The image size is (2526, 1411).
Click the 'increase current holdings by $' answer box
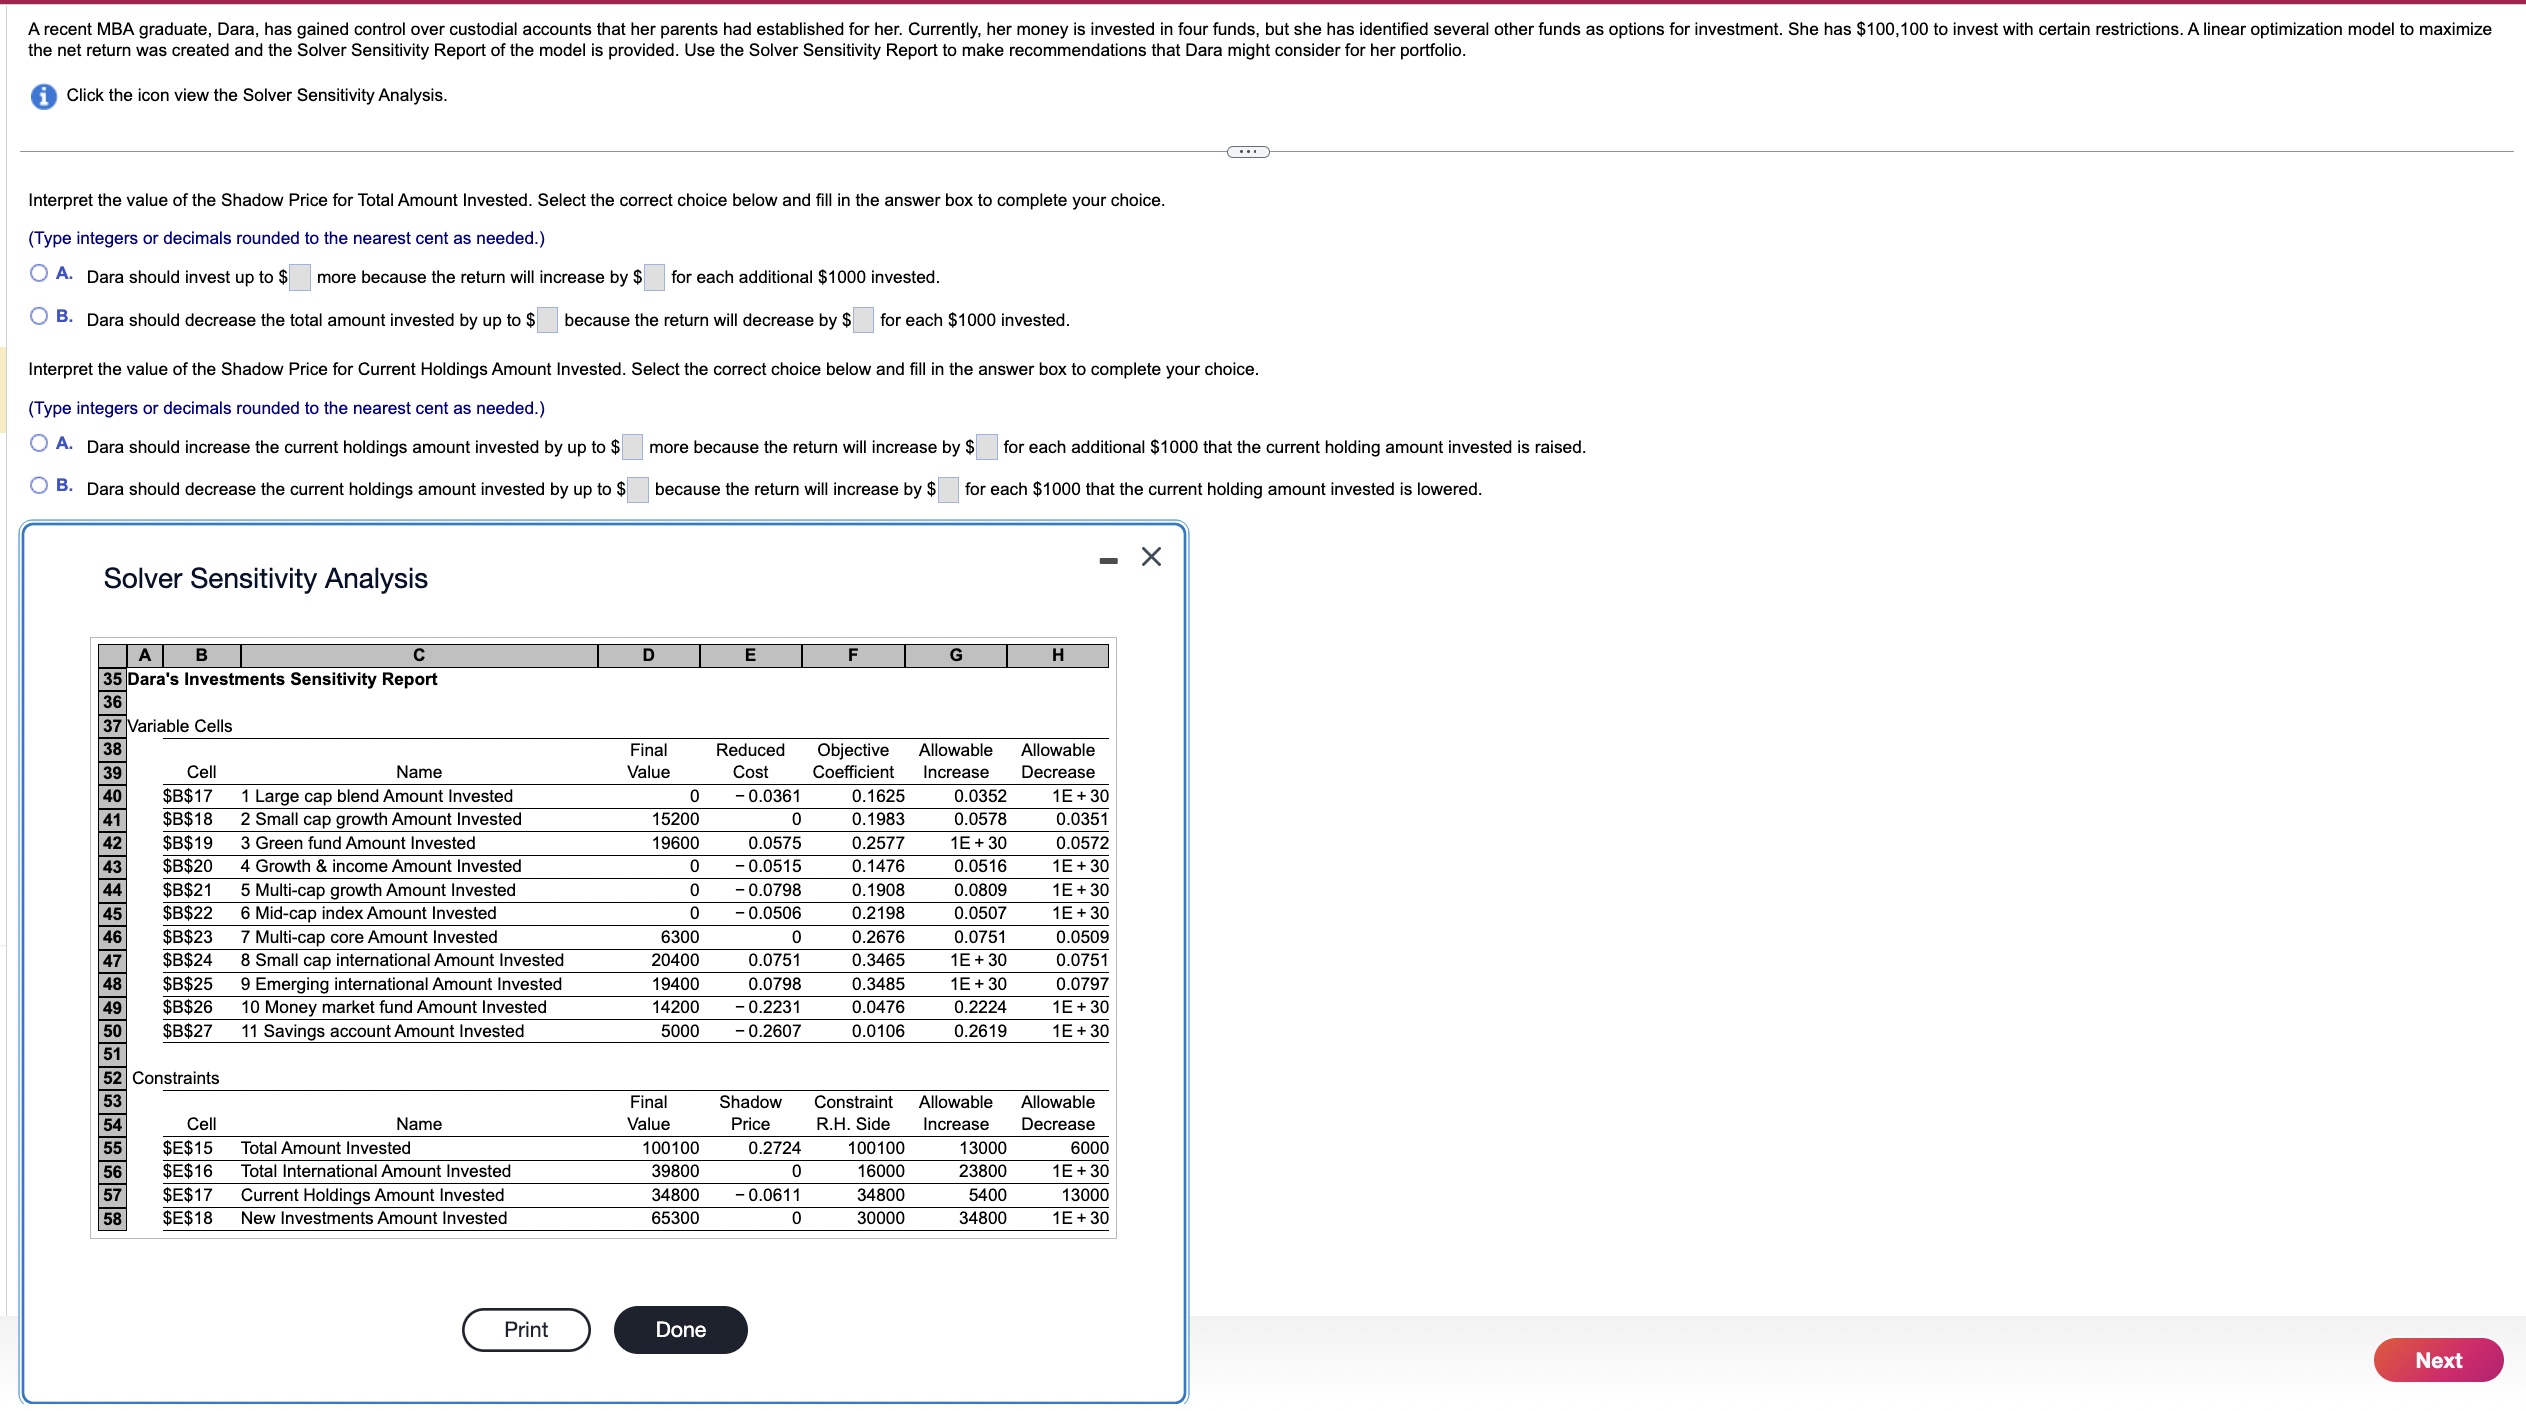[632, 447]
